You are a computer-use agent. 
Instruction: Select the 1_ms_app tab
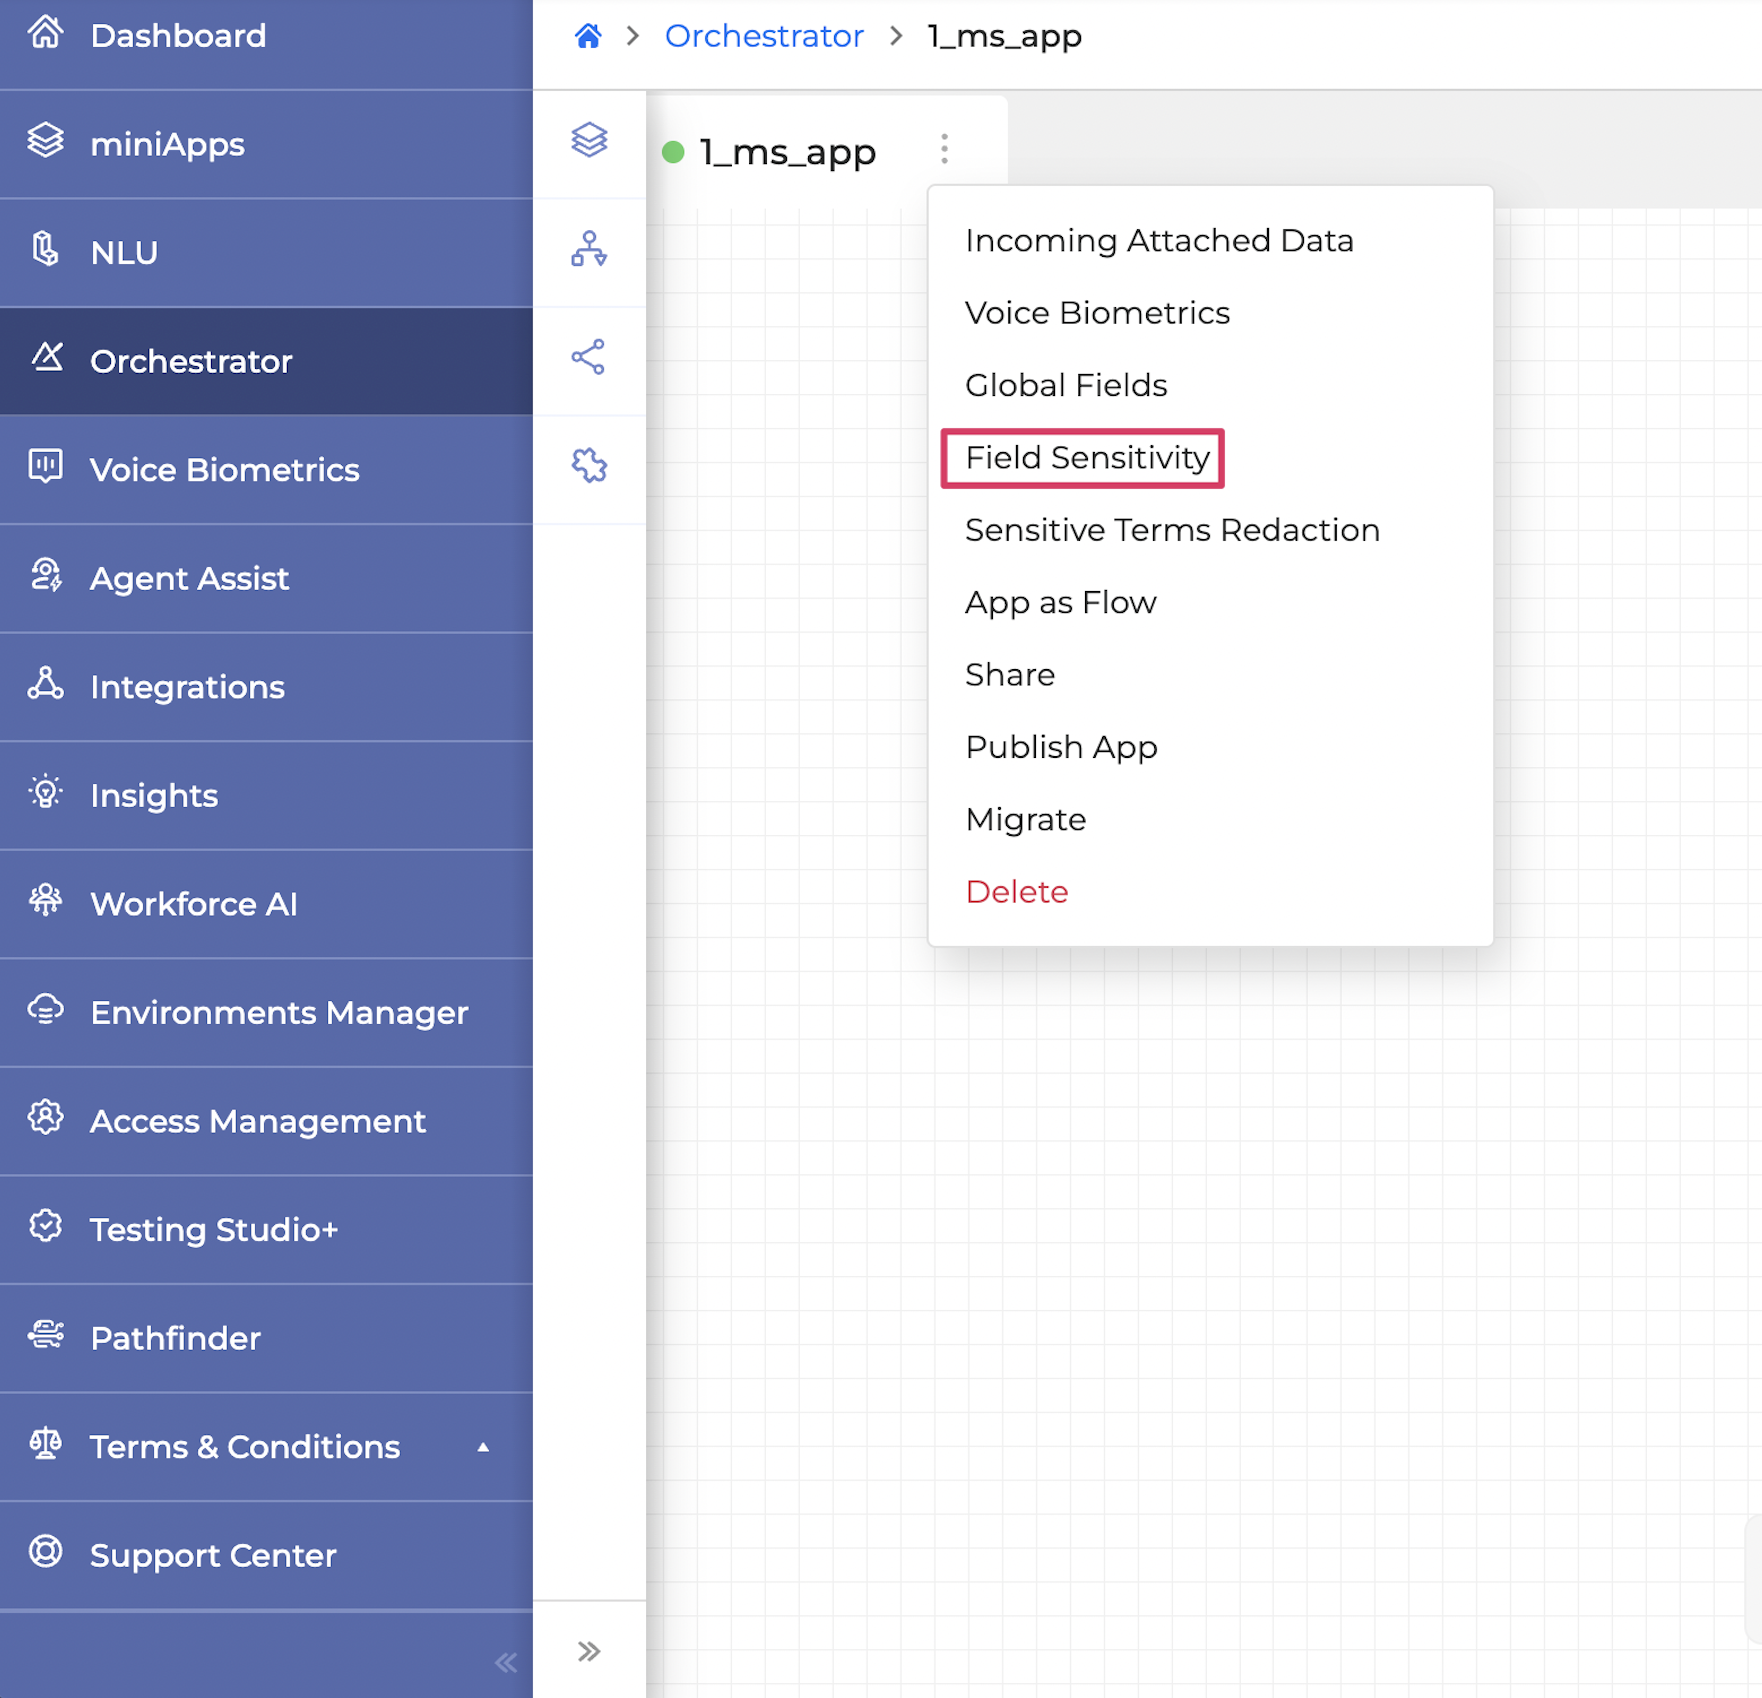(787, 152)
